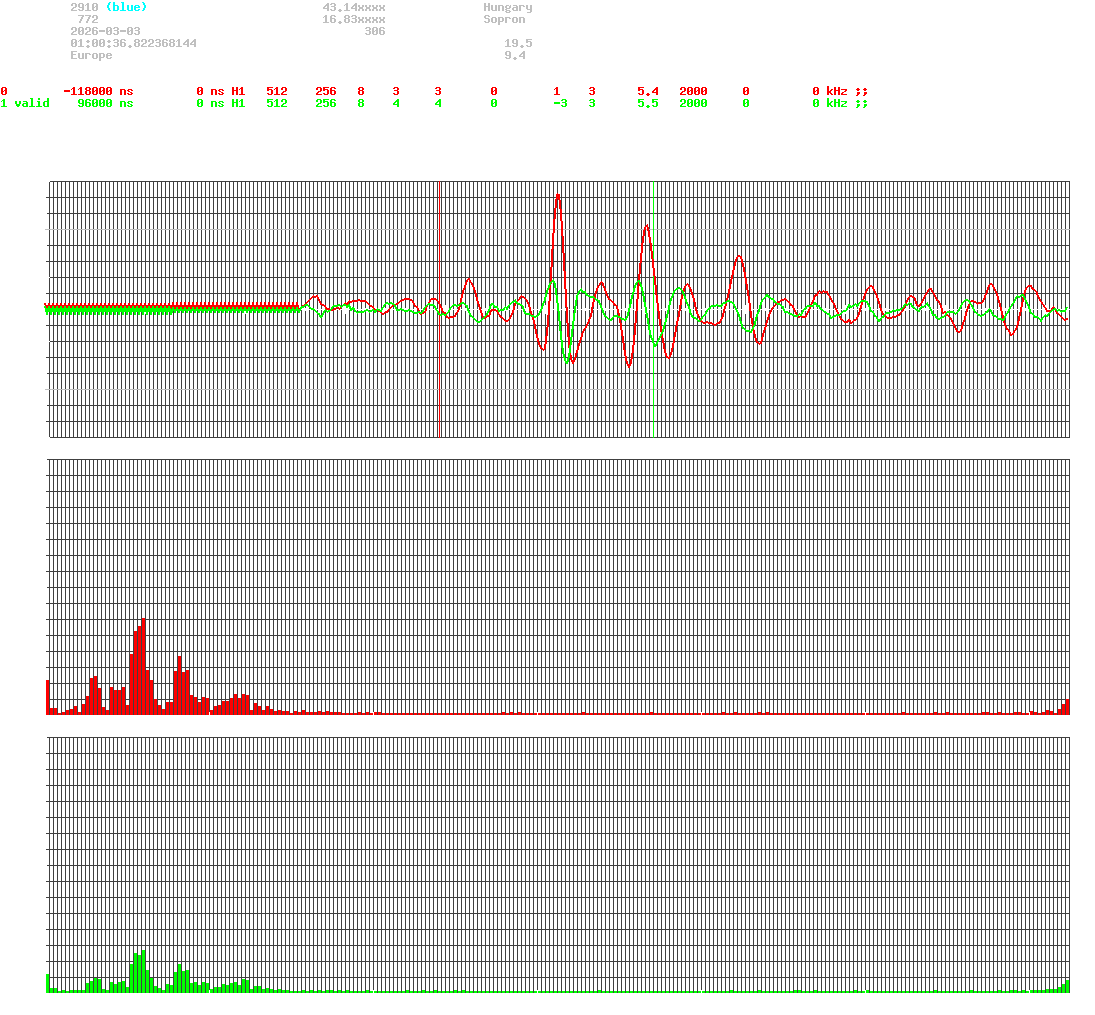Adjust the Gain 5.4 value for channel 0
Screen dimensions: 1095x1015
pos(645,91)
